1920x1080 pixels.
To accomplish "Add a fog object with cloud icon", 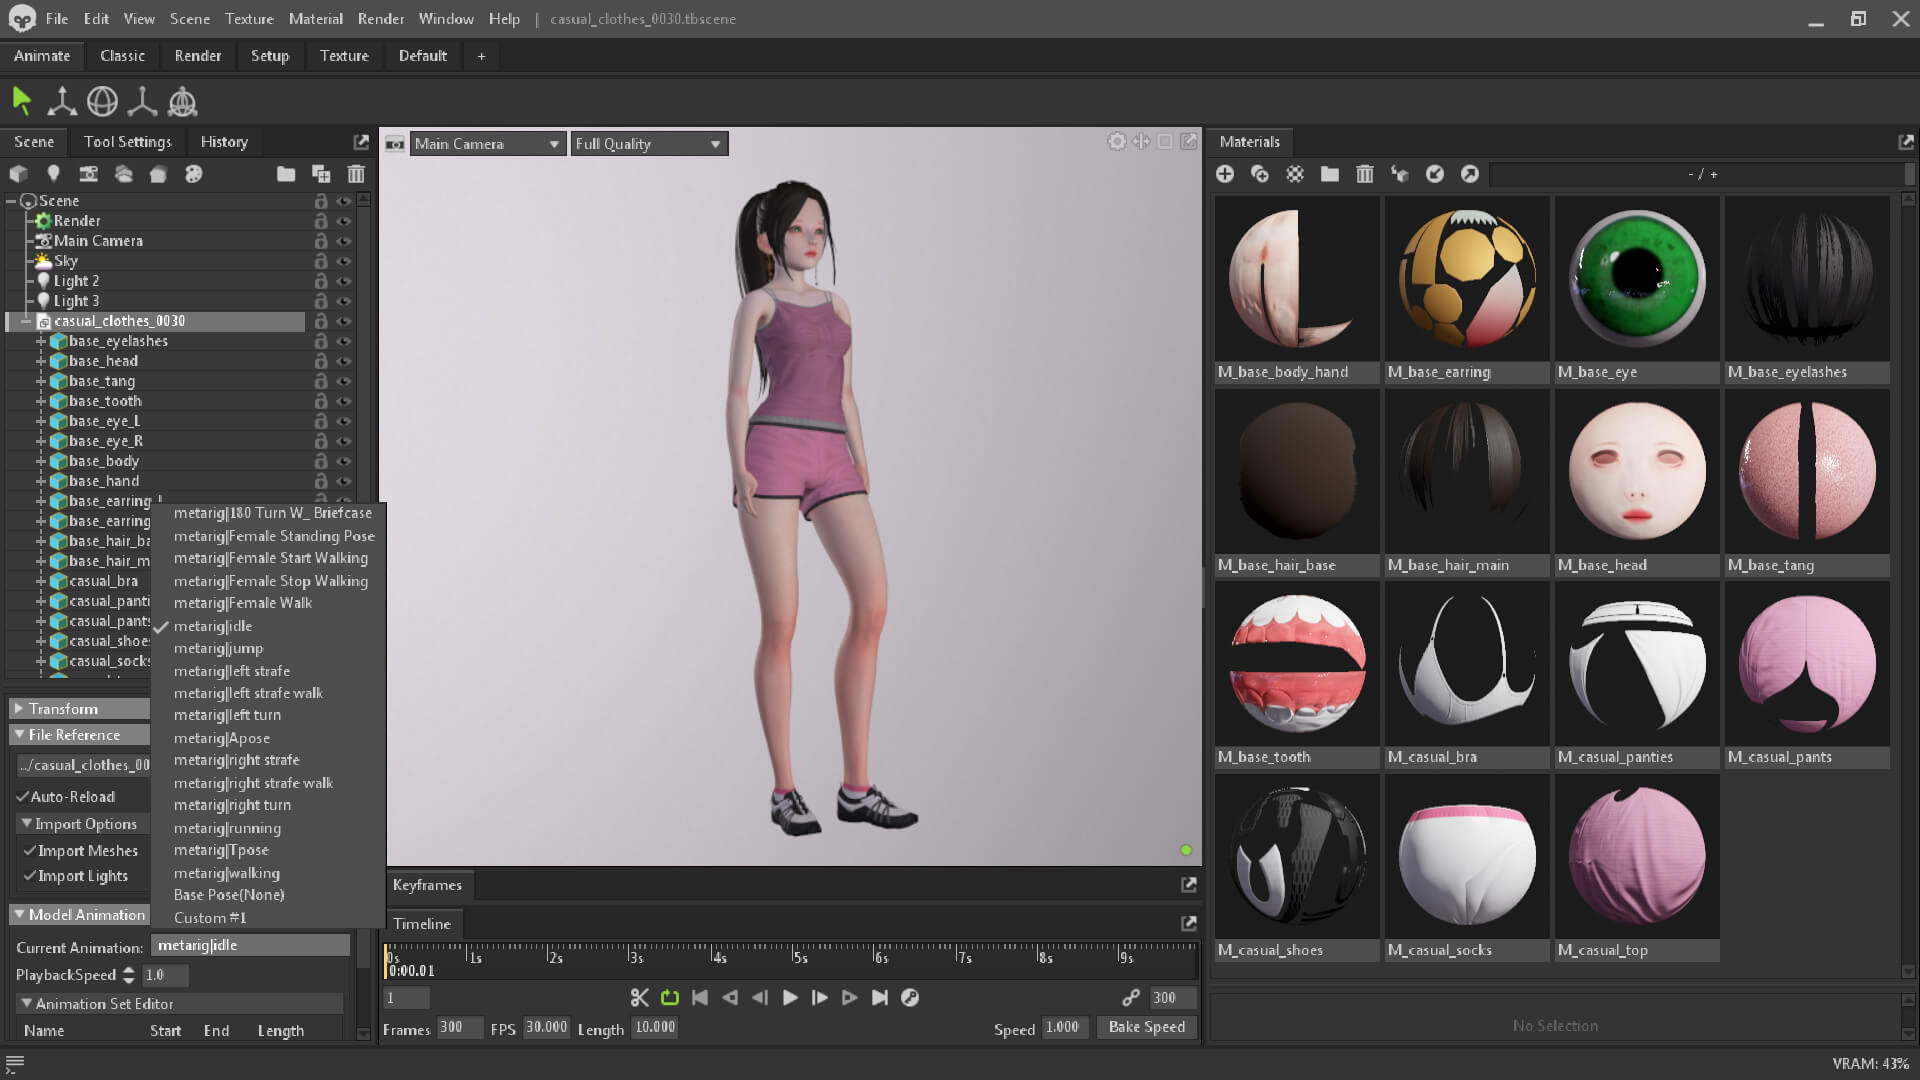I will 123,174.
